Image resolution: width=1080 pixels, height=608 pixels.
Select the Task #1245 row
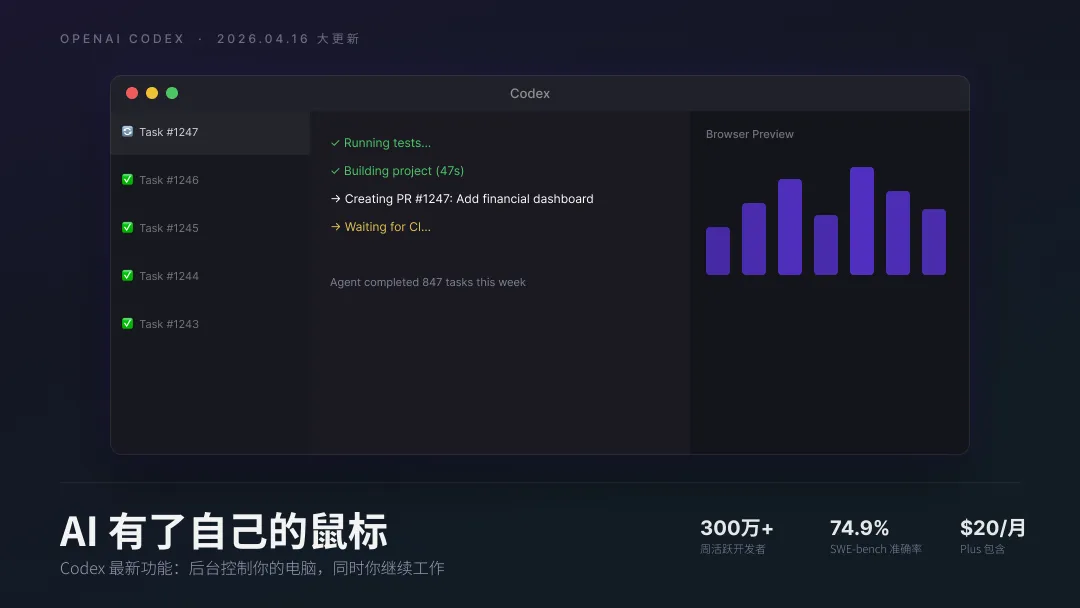(x=210, y=228)
